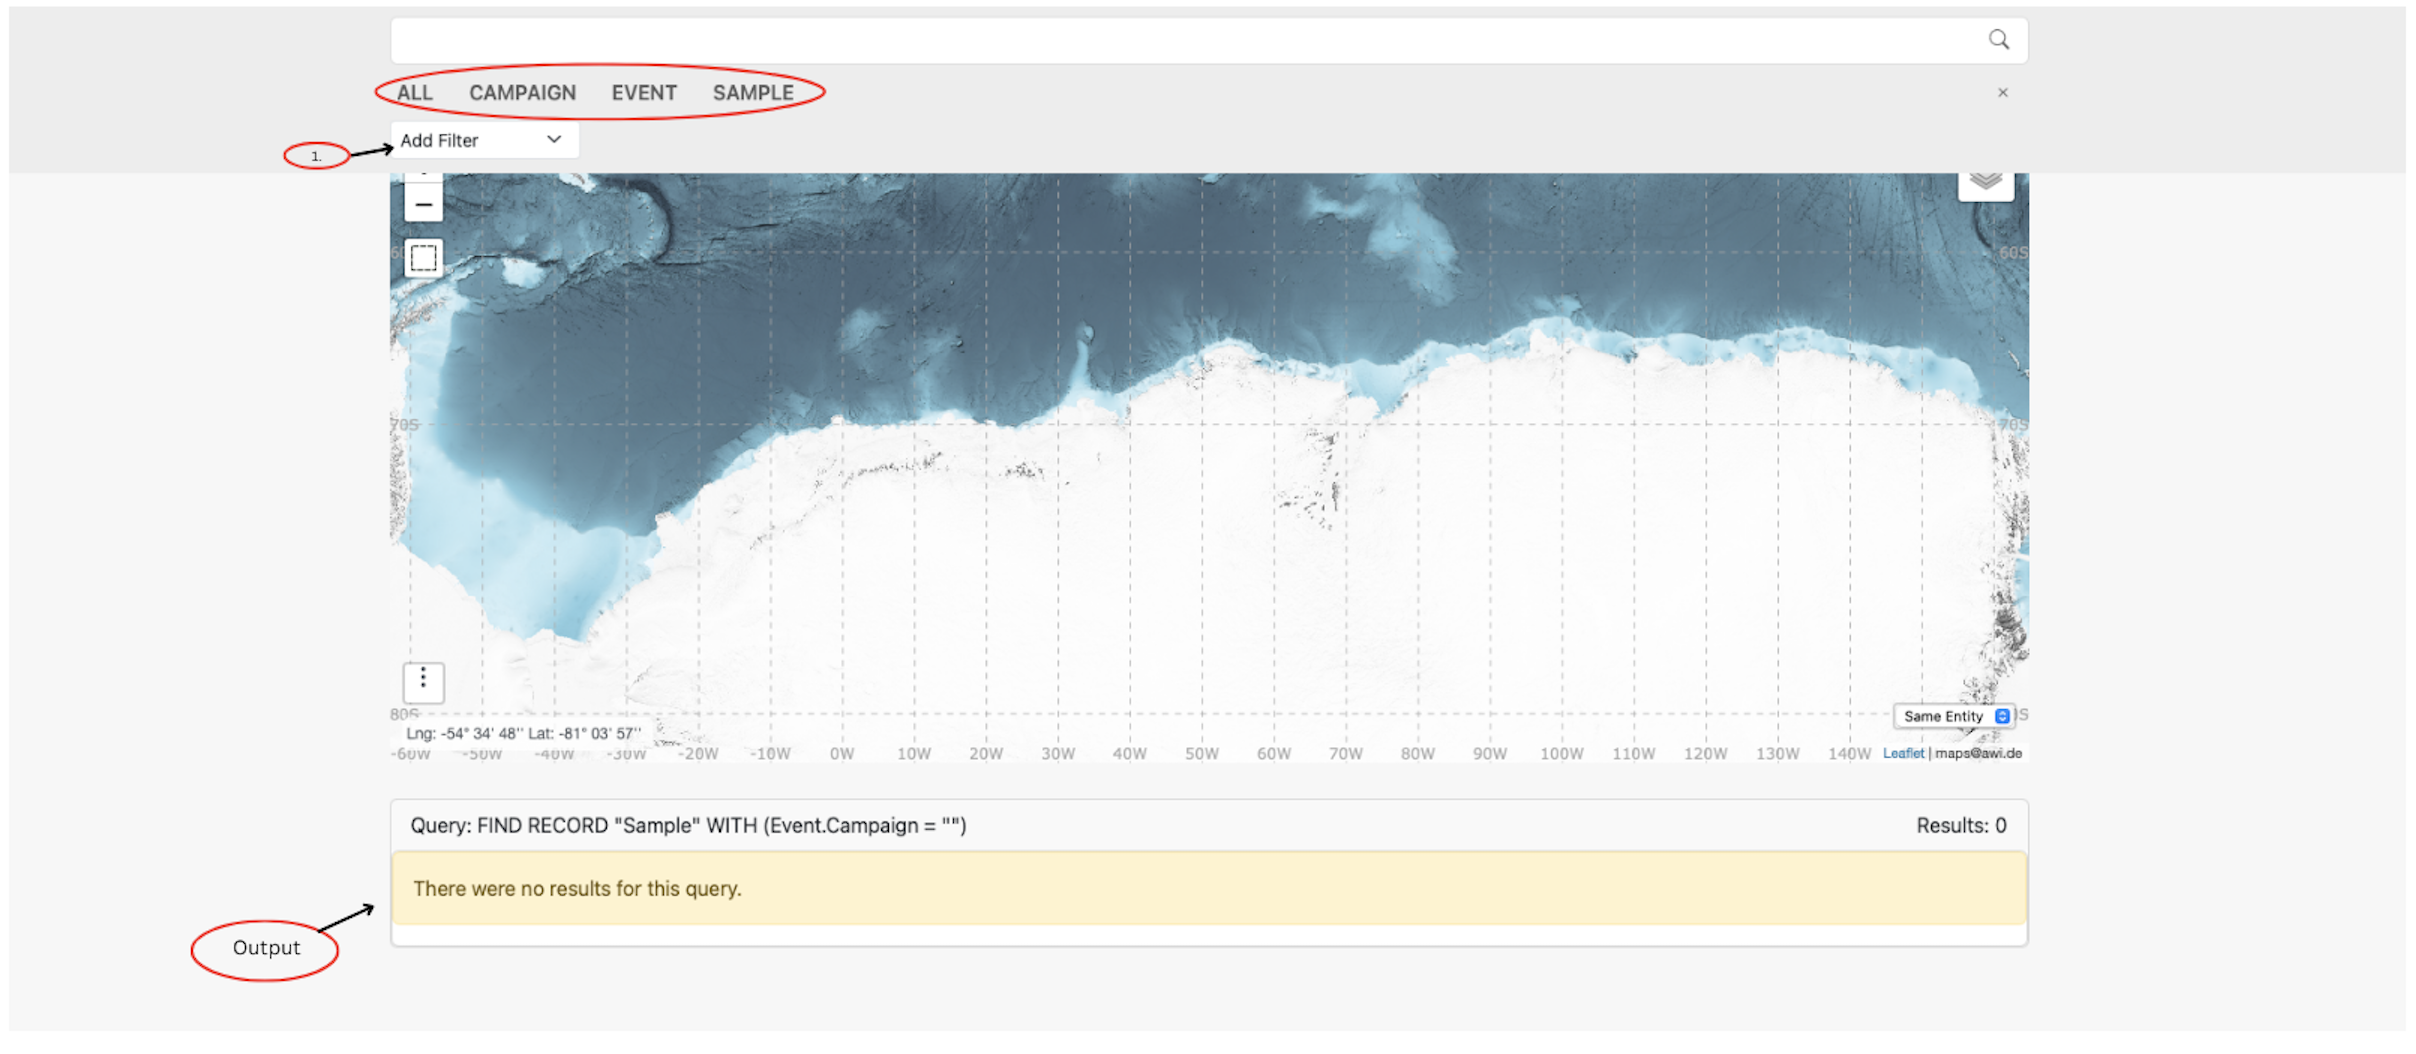Image resolution: width=2416 pixels, height=1054 pixels.
Task: Open the three-dot map options menu
Action: click(423, 681)
